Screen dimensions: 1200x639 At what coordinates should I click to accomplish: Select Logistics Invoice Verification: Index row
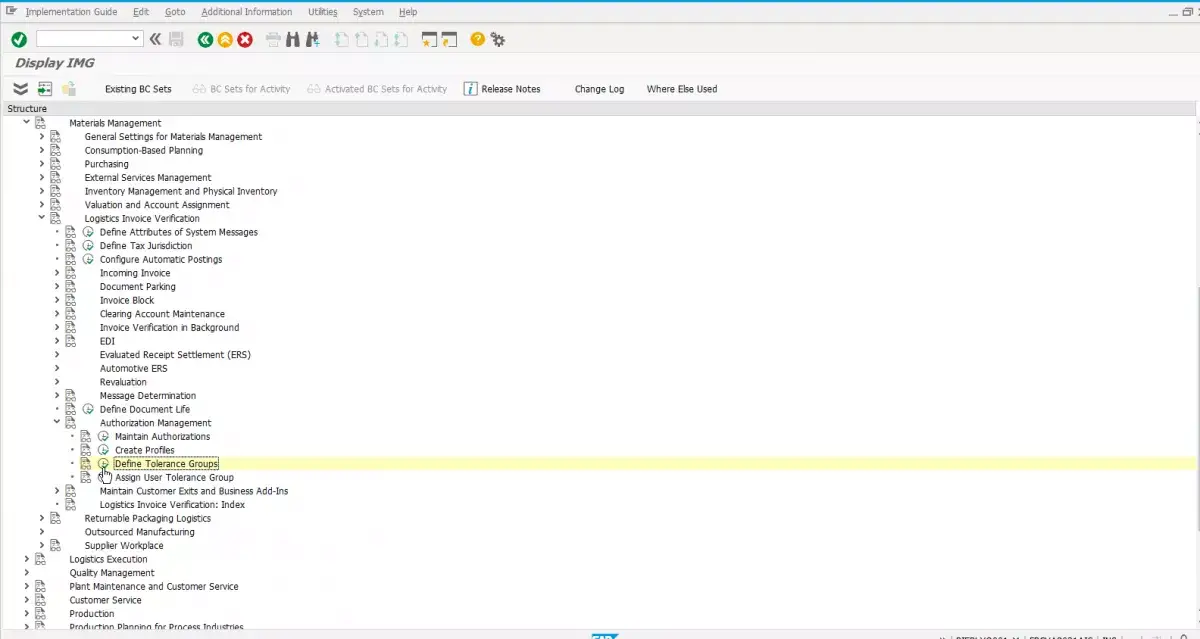pos(172,505)
